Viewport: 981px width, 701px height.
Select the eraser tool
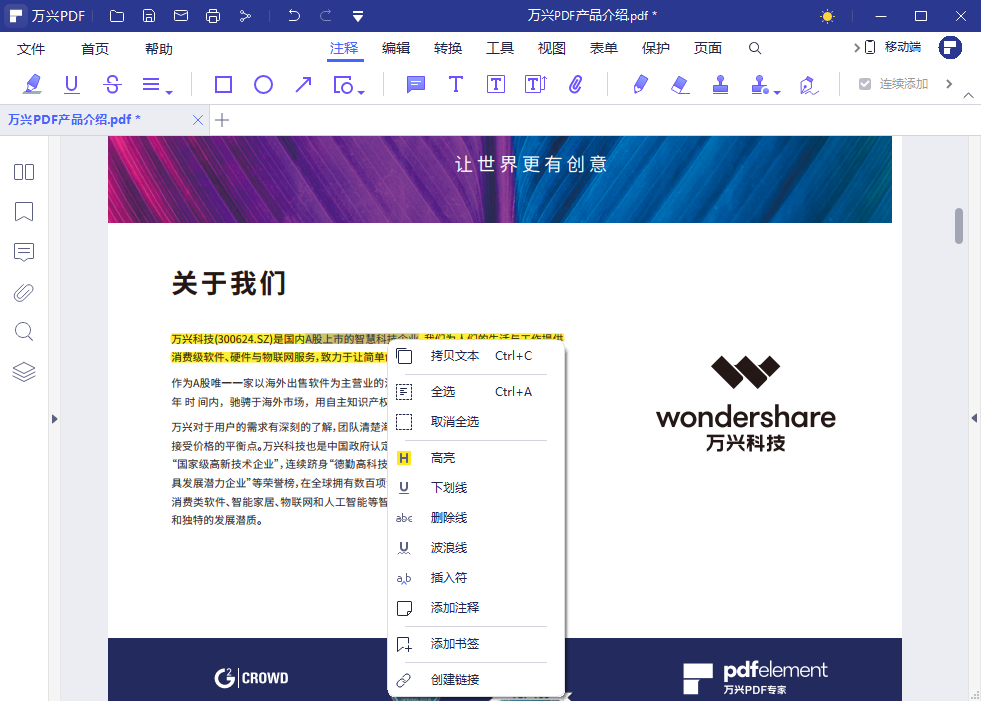680,85
